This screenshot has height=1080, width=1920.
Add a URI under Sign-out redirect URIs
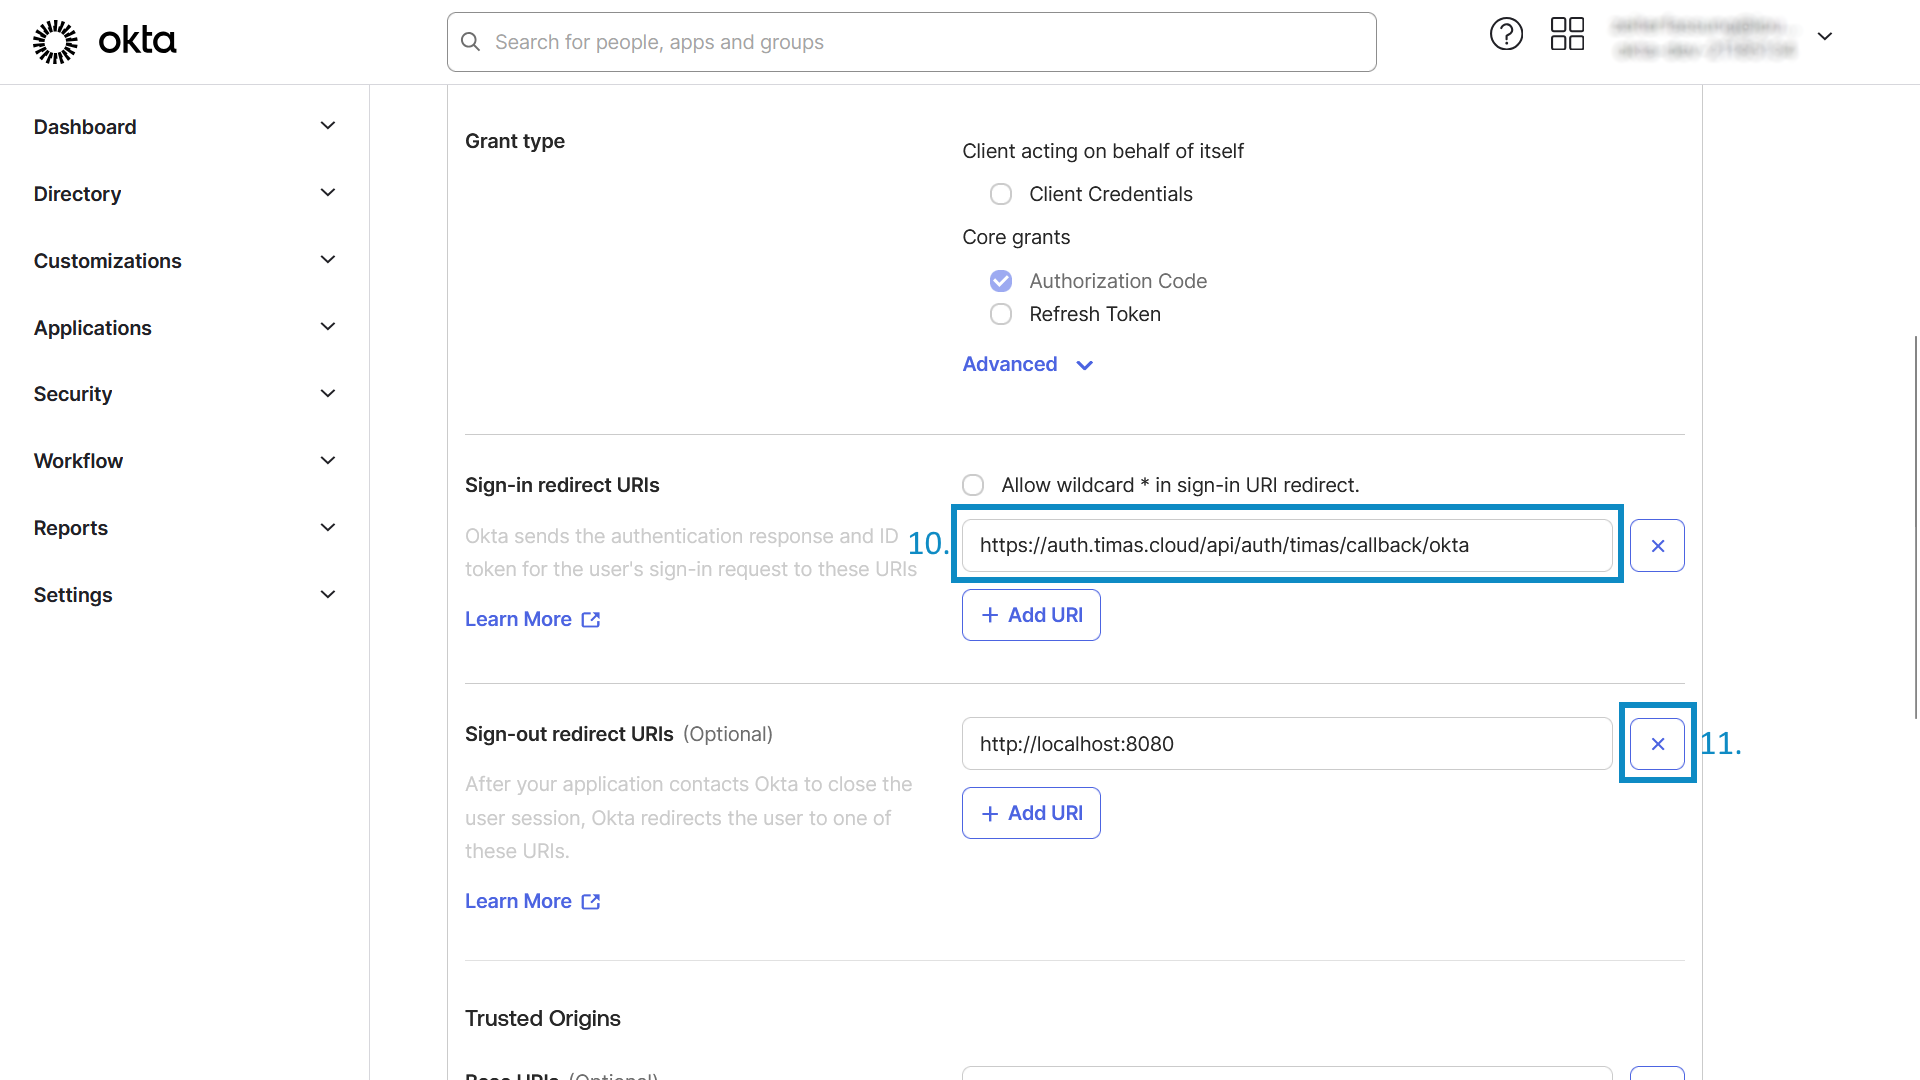(x=1031, y=813)
